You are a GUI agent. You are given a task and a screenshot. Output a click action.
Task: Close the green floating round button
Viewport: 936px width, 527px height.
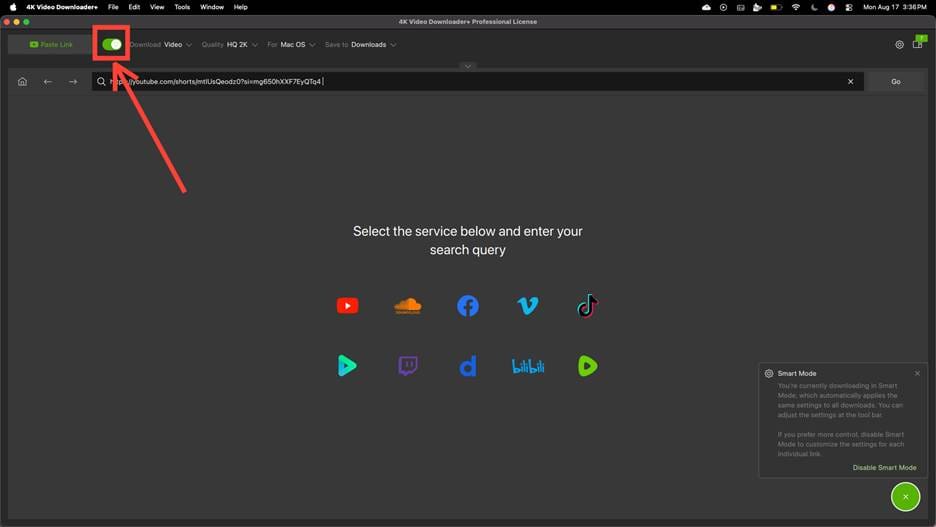pos(906,497)
